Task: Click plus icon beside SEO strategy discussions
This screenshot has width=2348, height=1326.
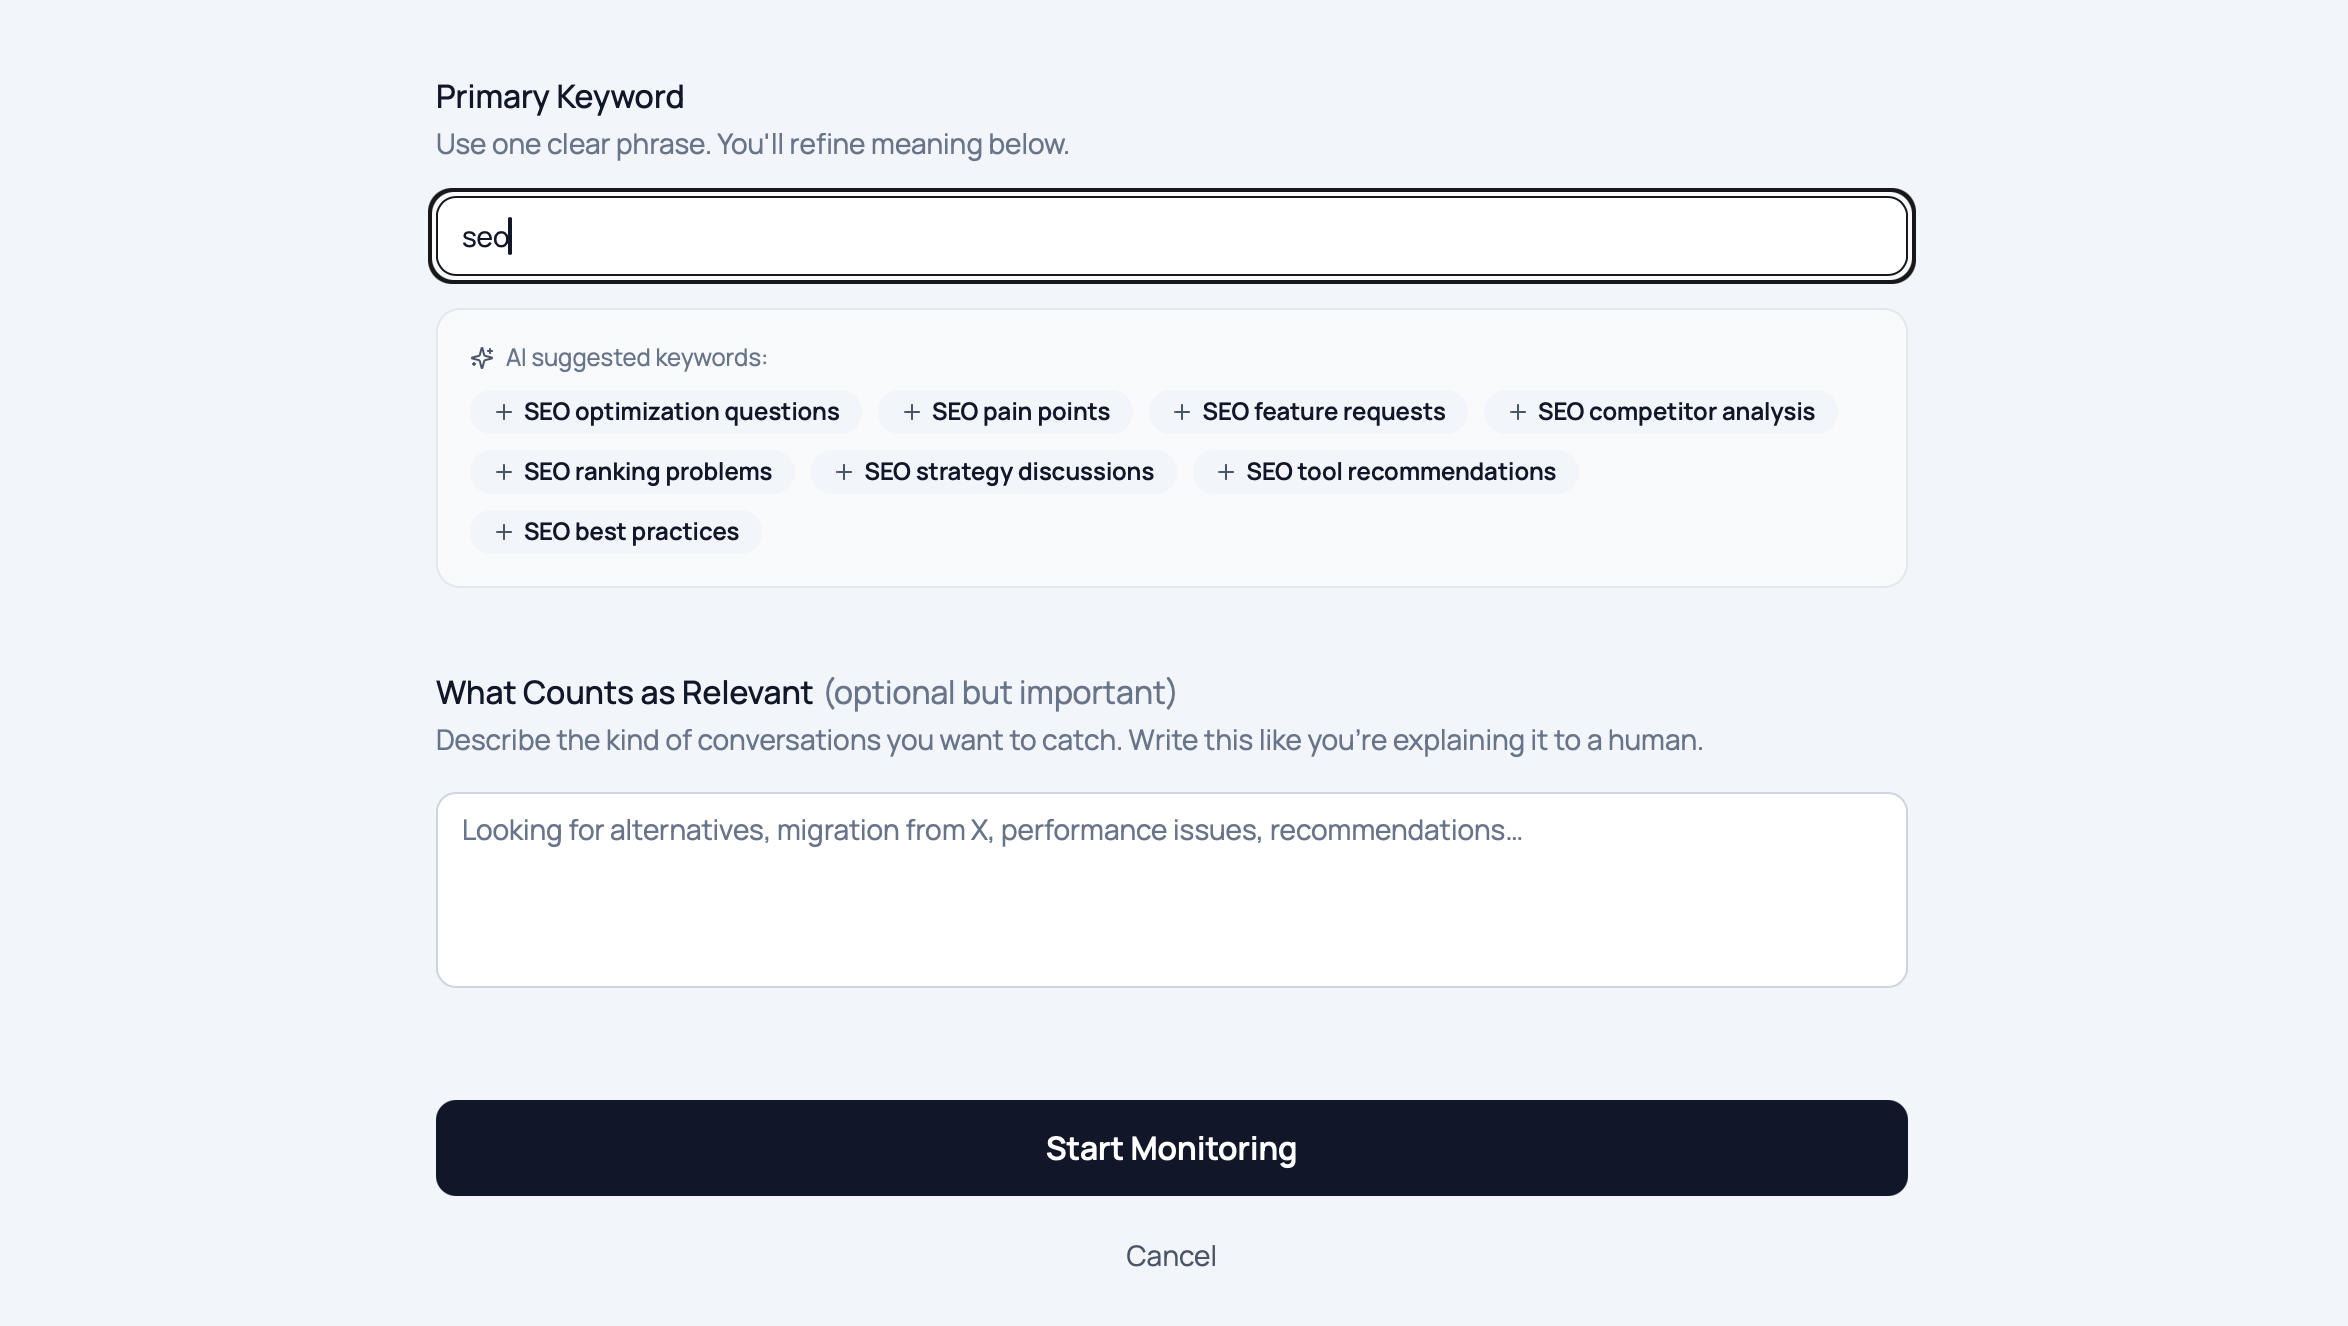Action: [x=844, y=472]
